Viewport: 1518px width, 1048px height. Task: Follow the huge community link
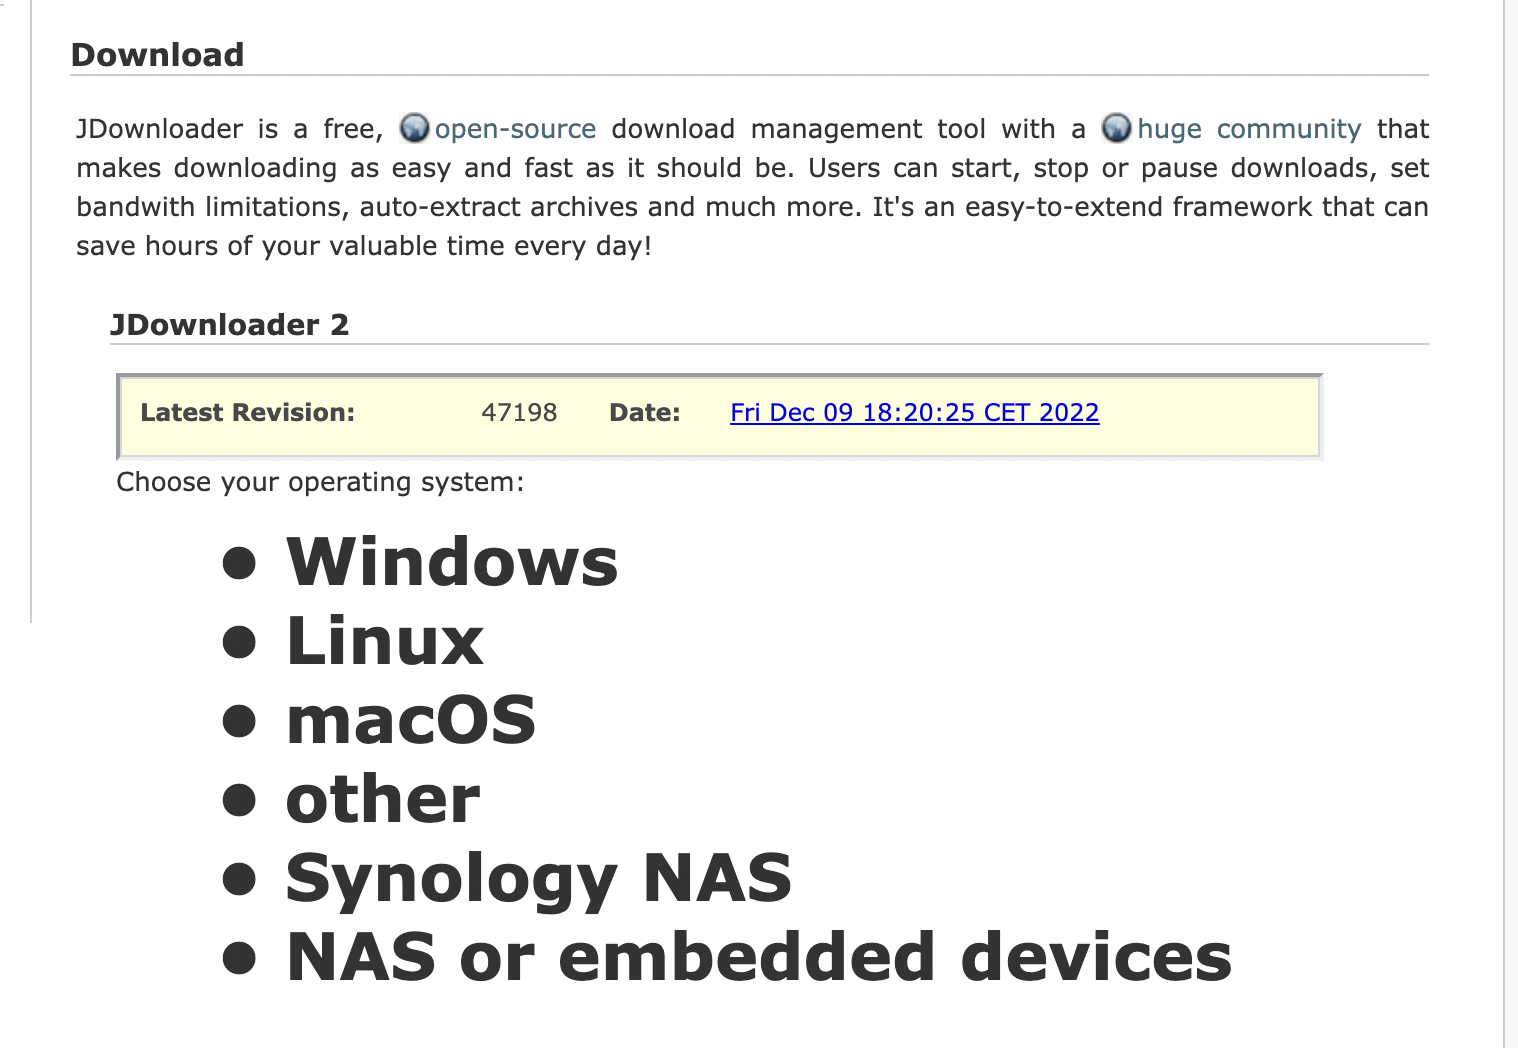(1249, 129)
